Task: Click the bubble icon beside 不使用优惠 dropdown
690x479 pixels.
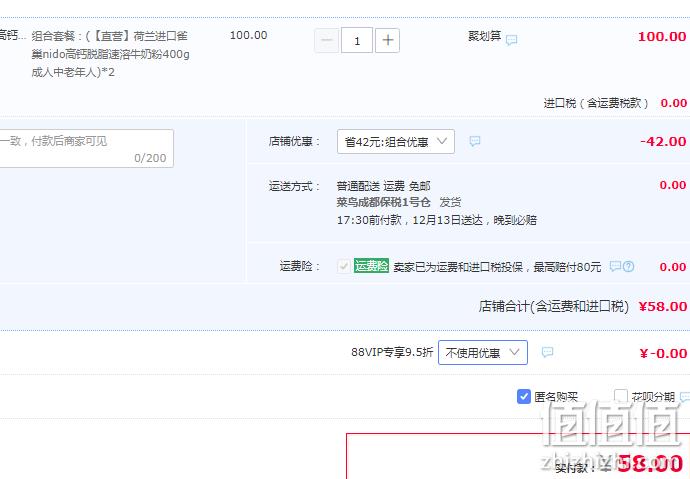Action: 547,352
